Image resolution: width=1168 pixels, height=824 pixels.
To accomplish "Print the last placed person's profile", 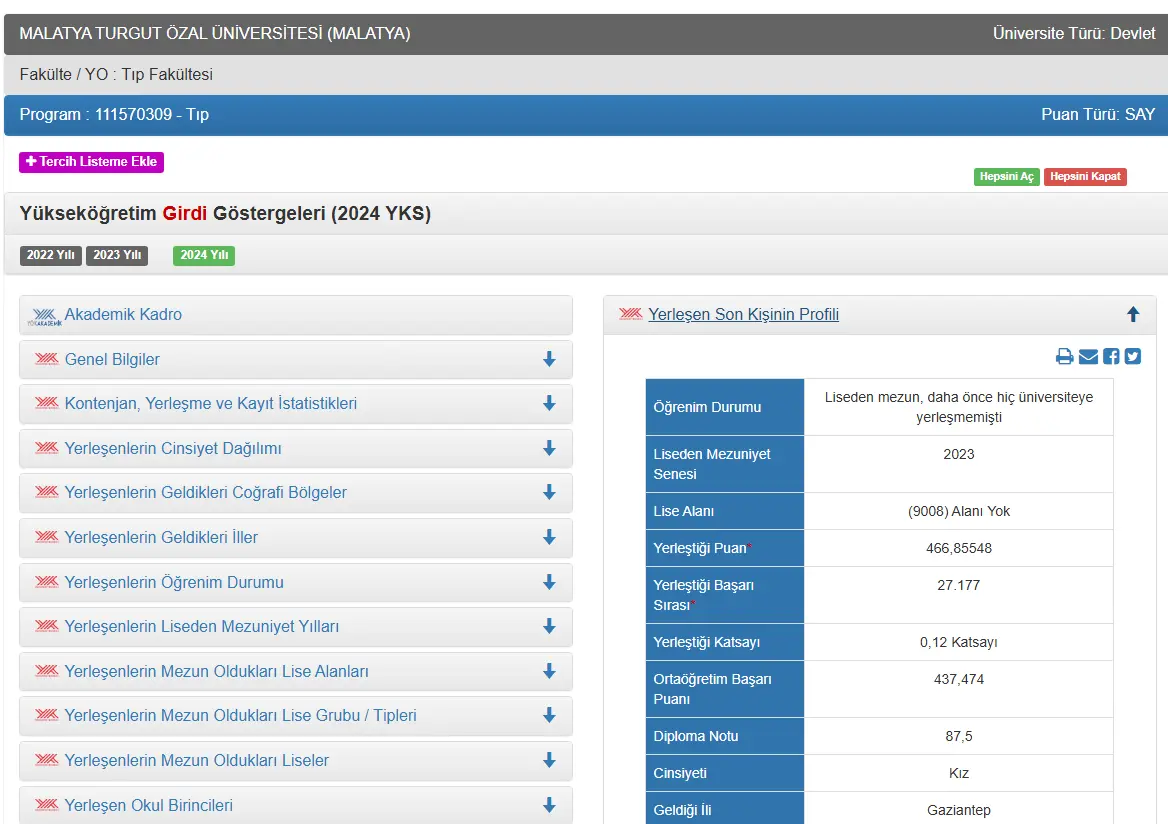I will pyautogui.click(x=1064, y=356).
